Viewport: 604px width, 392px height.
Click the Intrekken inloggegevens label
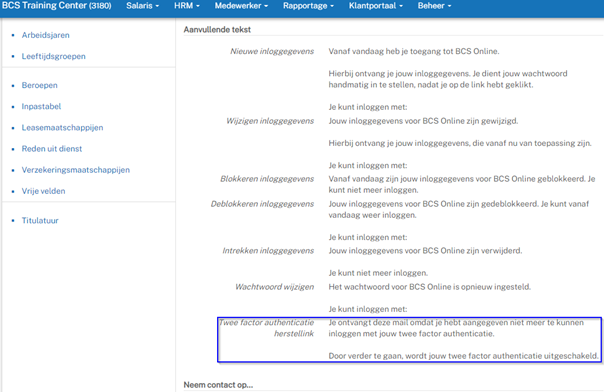point(268,251)
